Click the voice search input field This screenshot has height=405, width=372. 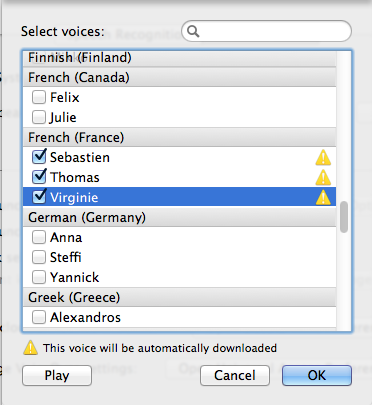pyautogui.click(x=267, y=31)
